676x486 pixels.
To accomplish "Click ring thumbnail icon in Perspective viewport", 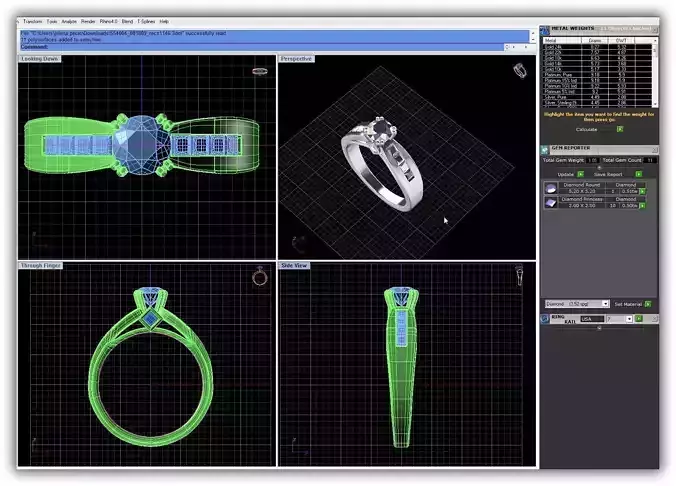I will (520, 70).
